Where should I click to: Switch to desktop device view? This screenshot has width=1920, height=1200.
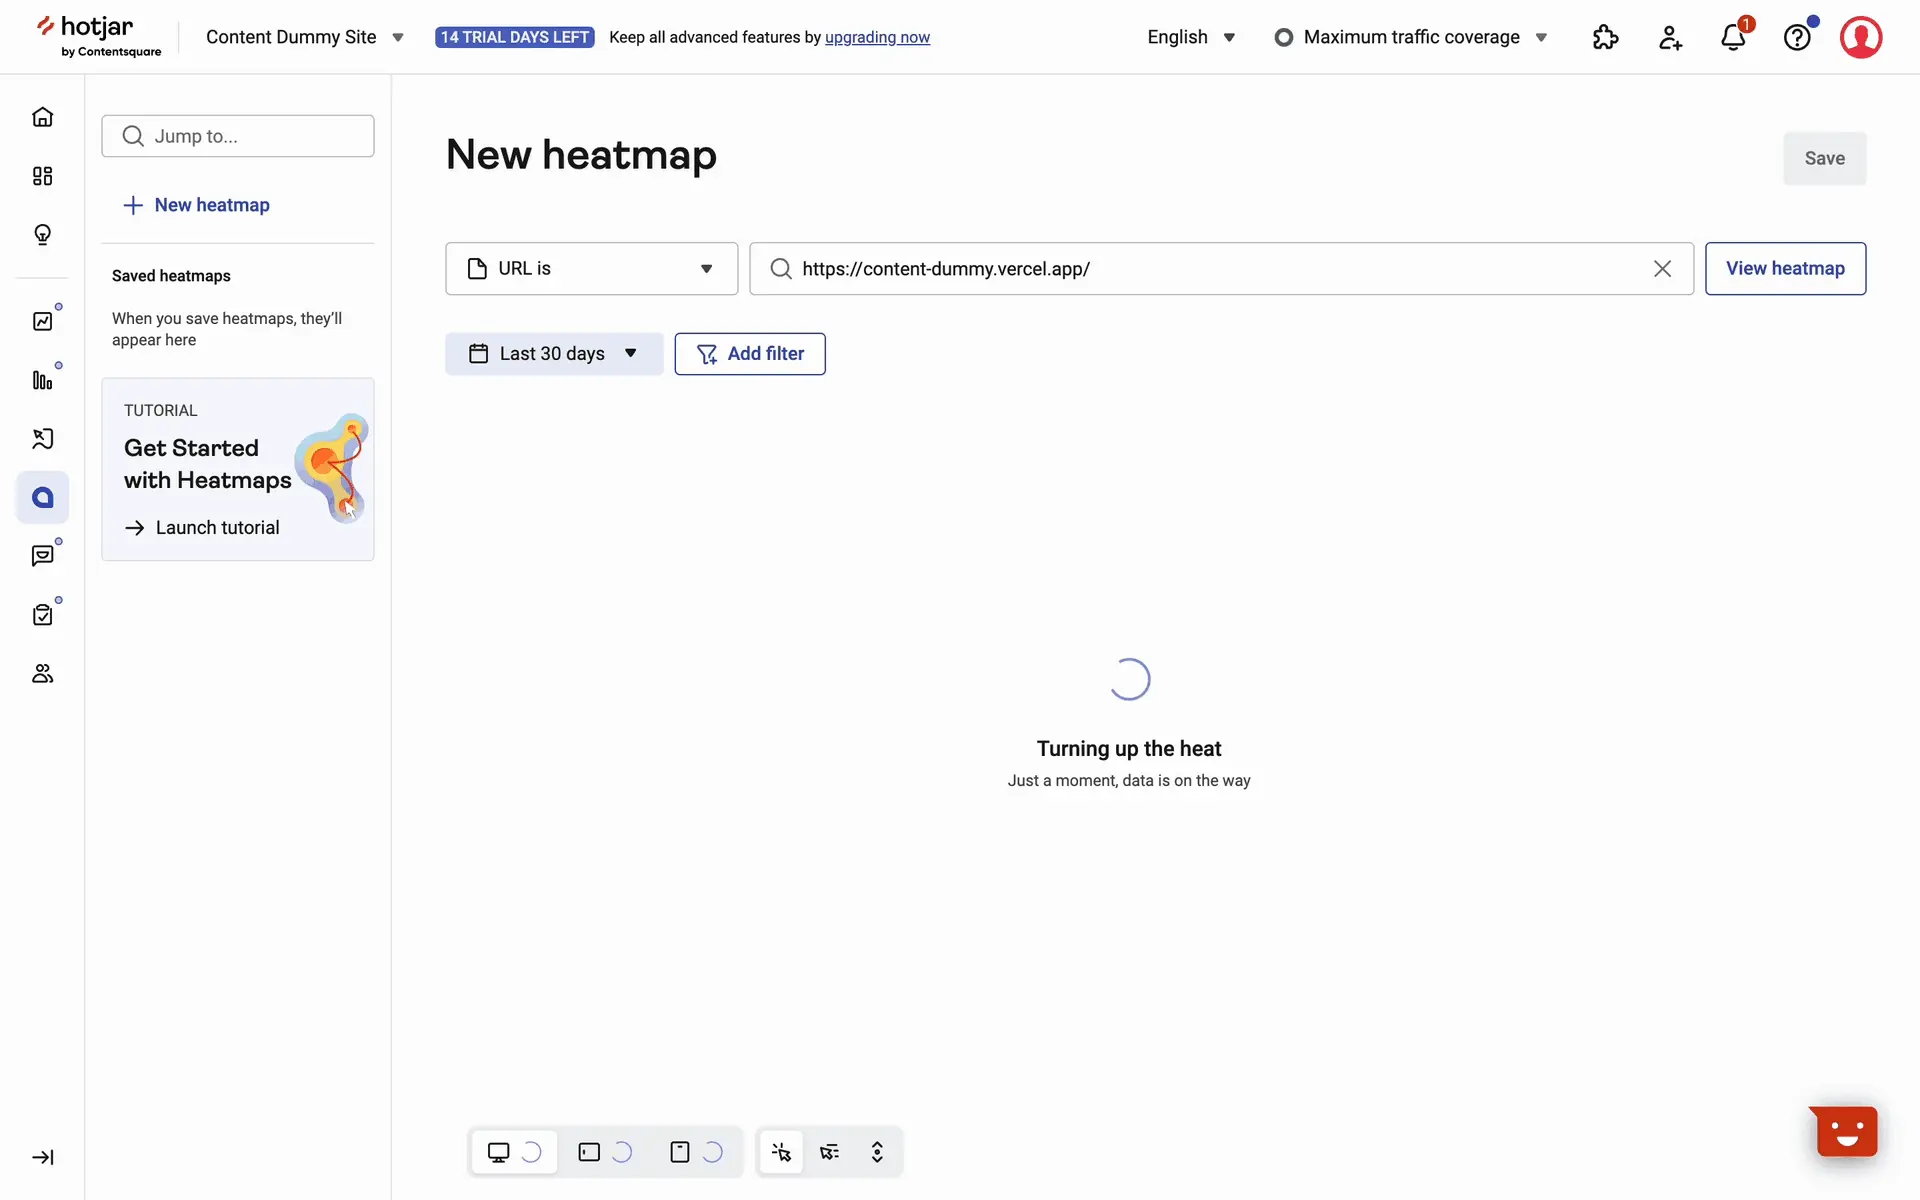pos(498,1152)
